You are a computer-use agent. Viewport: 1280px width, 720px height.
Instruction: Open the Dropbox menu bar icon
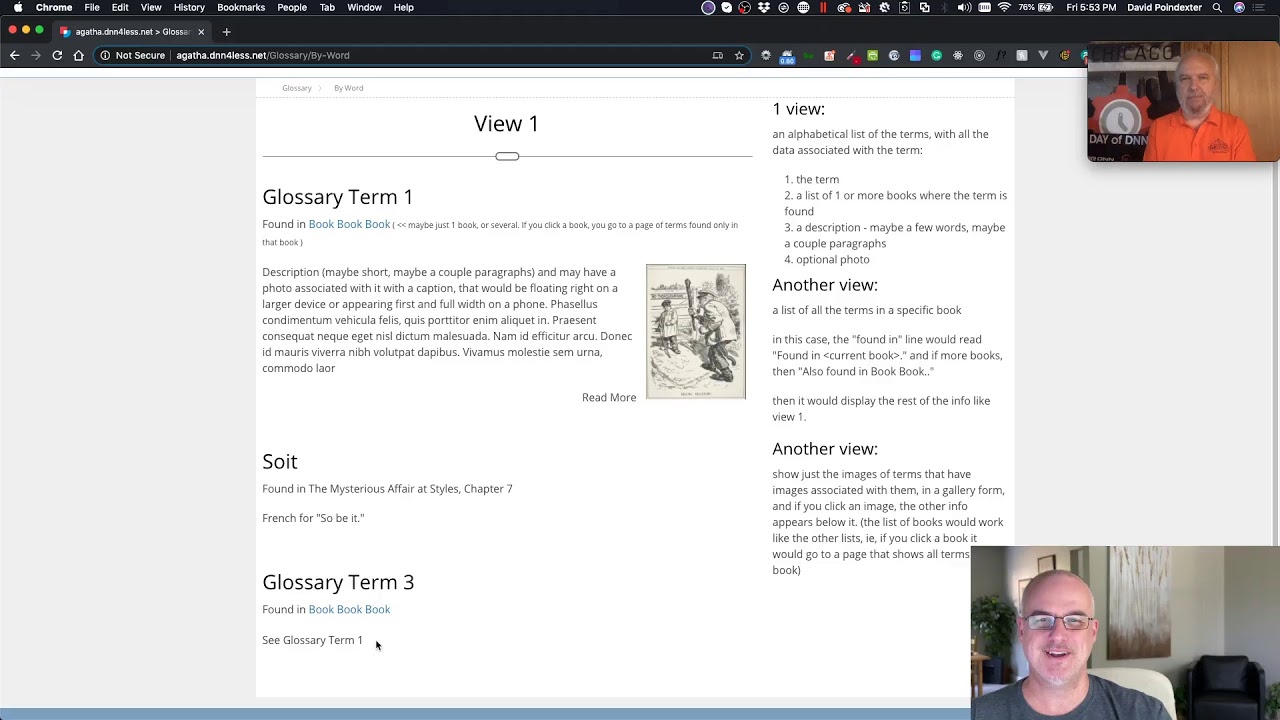[x=764, y=8]
